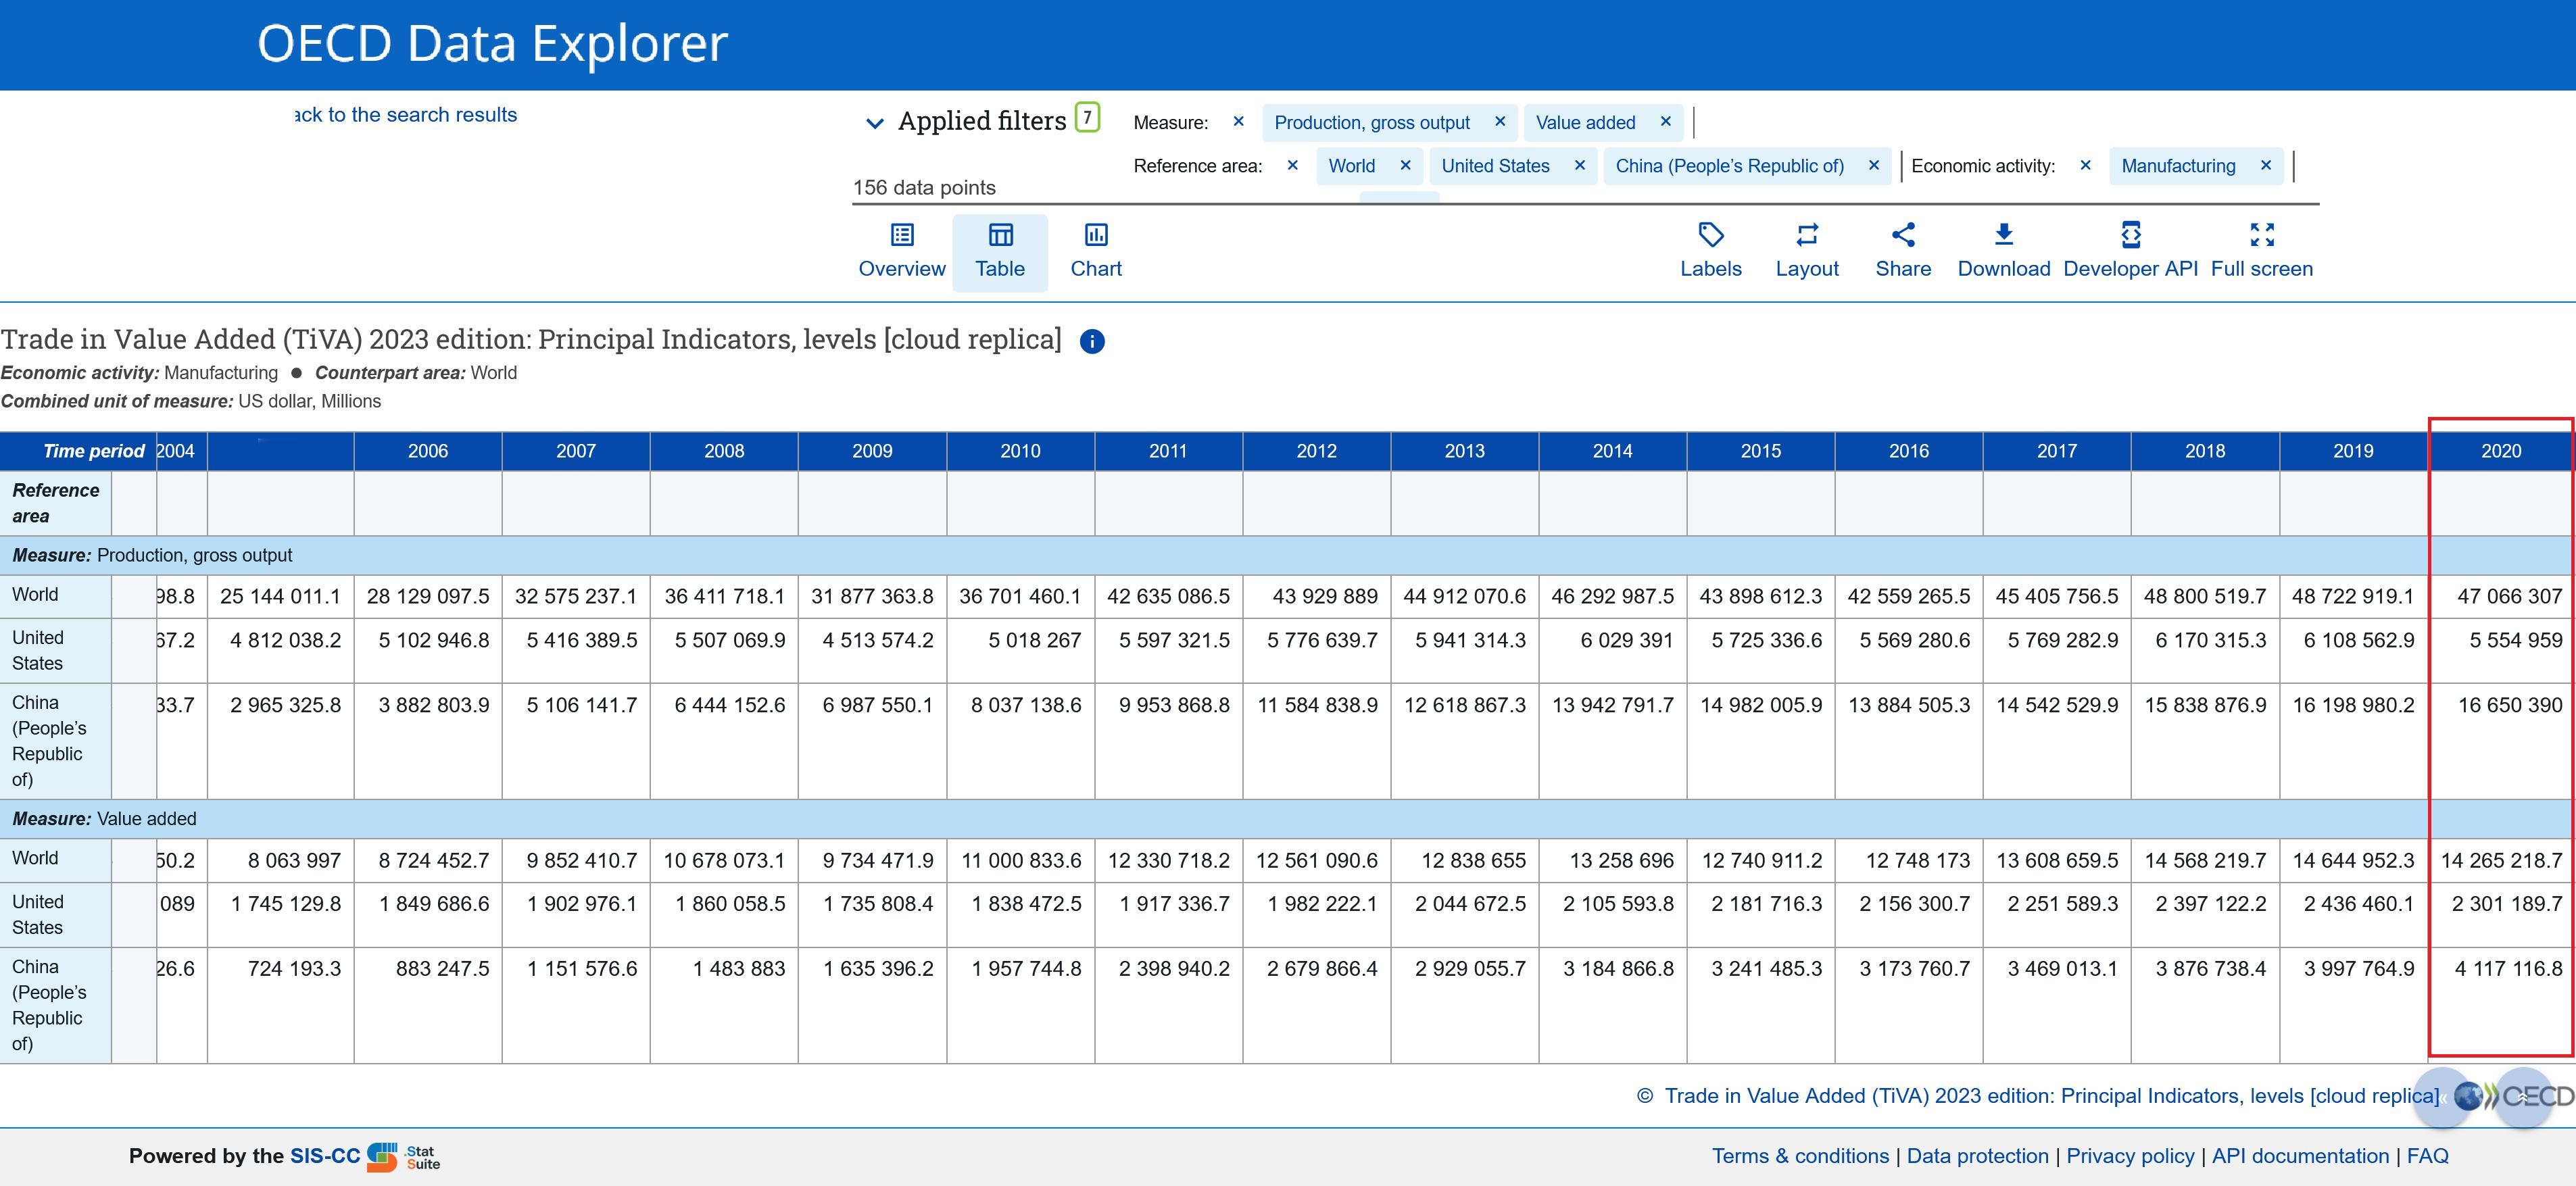2576x1186 pixels.
Task: Open Privacy policy link
Action: 2130,1156
